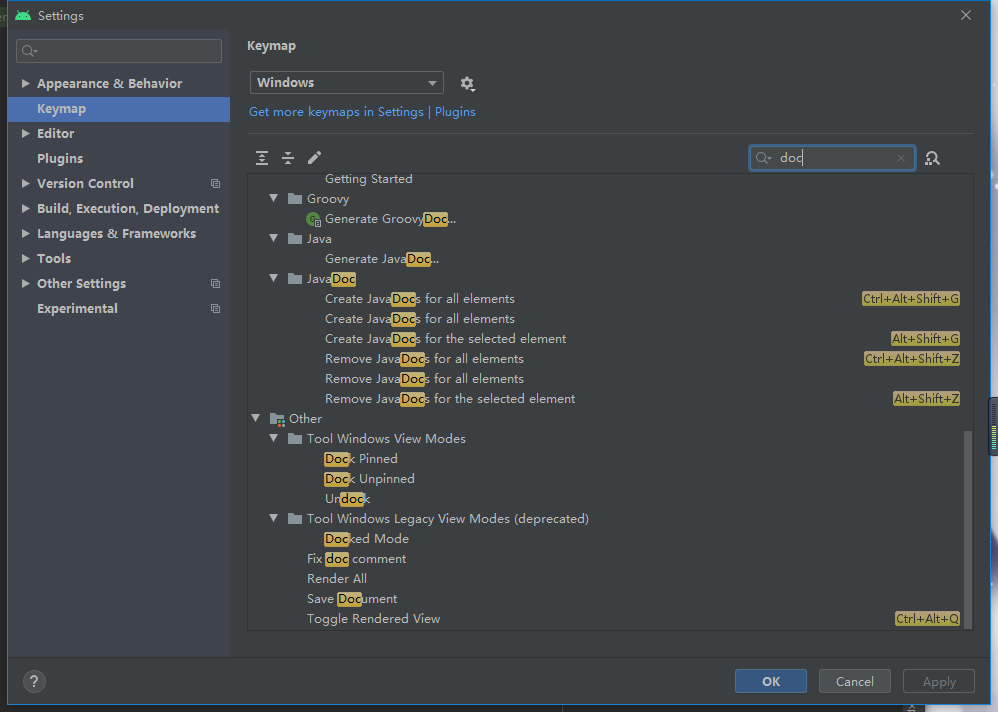Click the search magnifier in keymap filter
Image resolution: width=998 pixels, height=712 pixels.
(763, 158)
